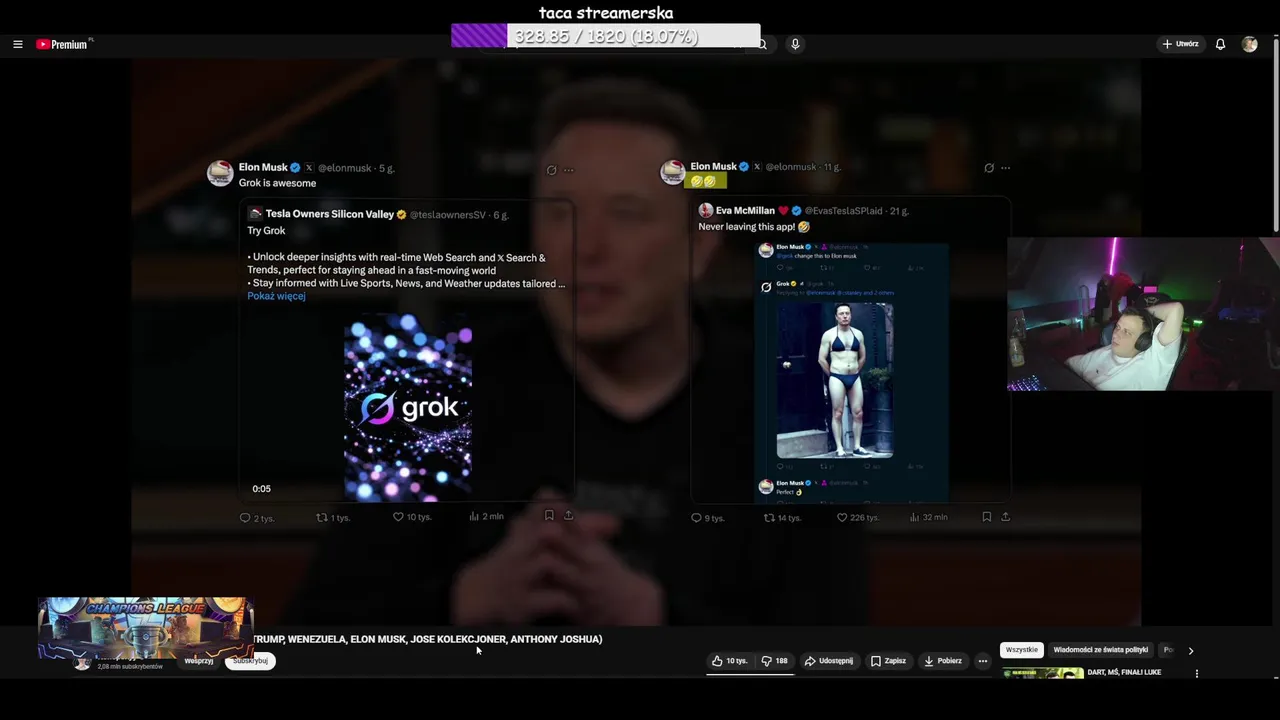Screen dimensions: 1280x720
Task: Select the Wszystkie filter chip
Action: tap(1022, 650)
